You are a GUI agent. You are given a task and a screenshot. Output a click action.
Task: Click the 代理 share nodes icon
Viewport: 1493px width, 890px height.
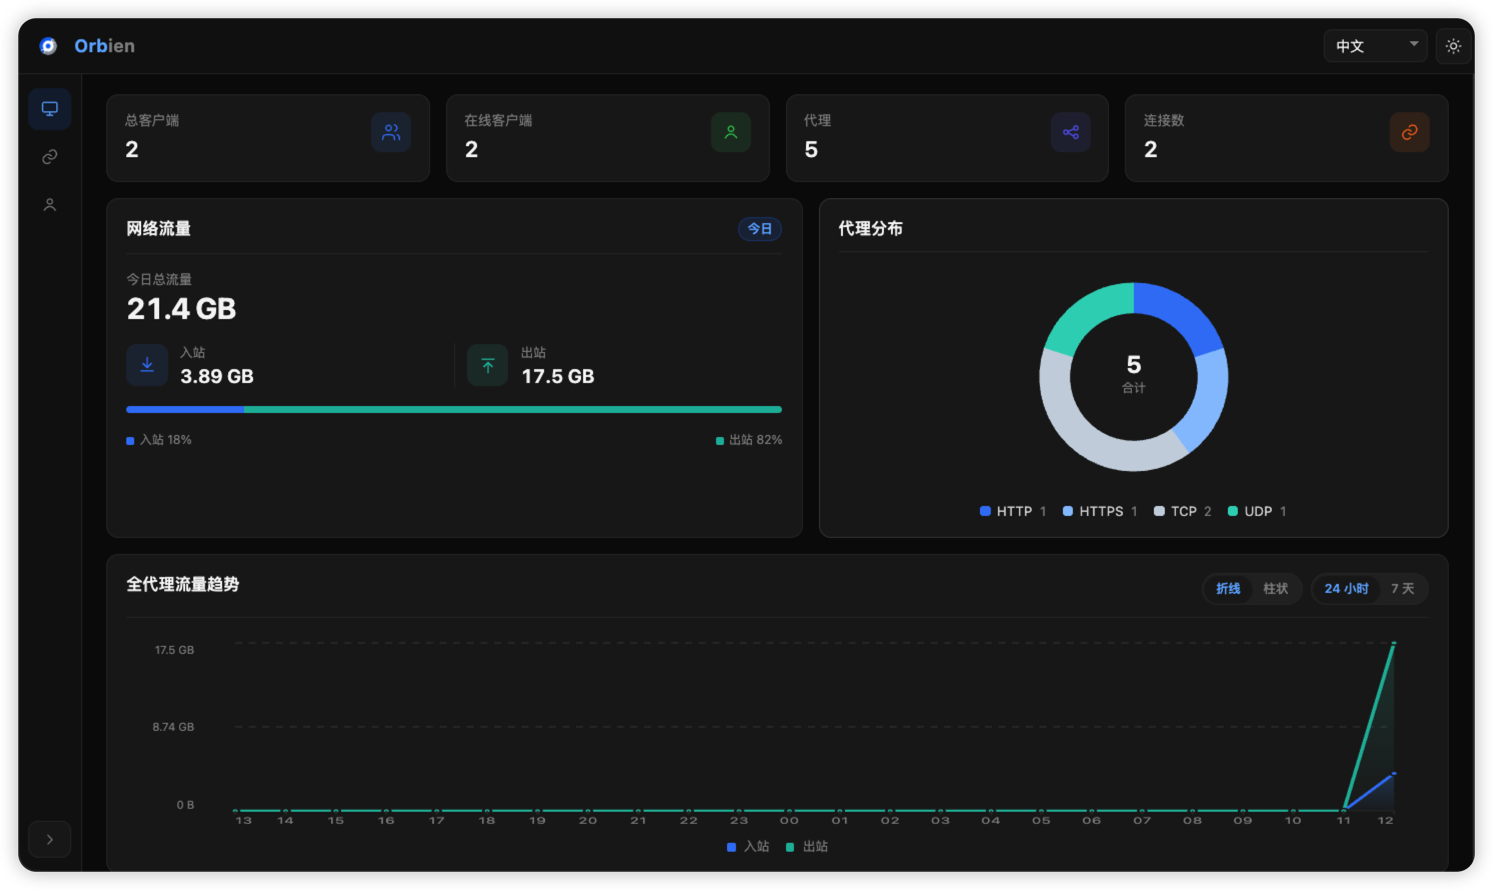tap(1071, 132)
